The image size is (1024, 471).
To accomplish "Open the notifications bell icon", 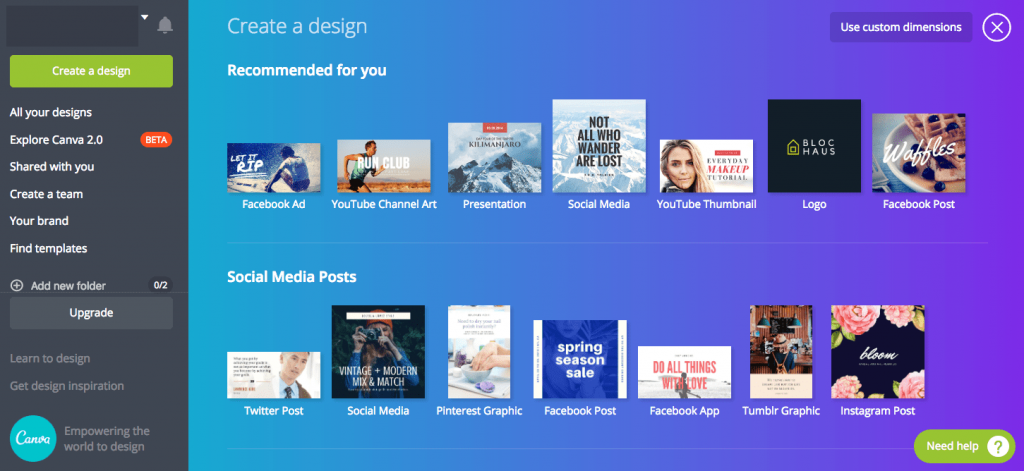I will (x=165, y=26).
